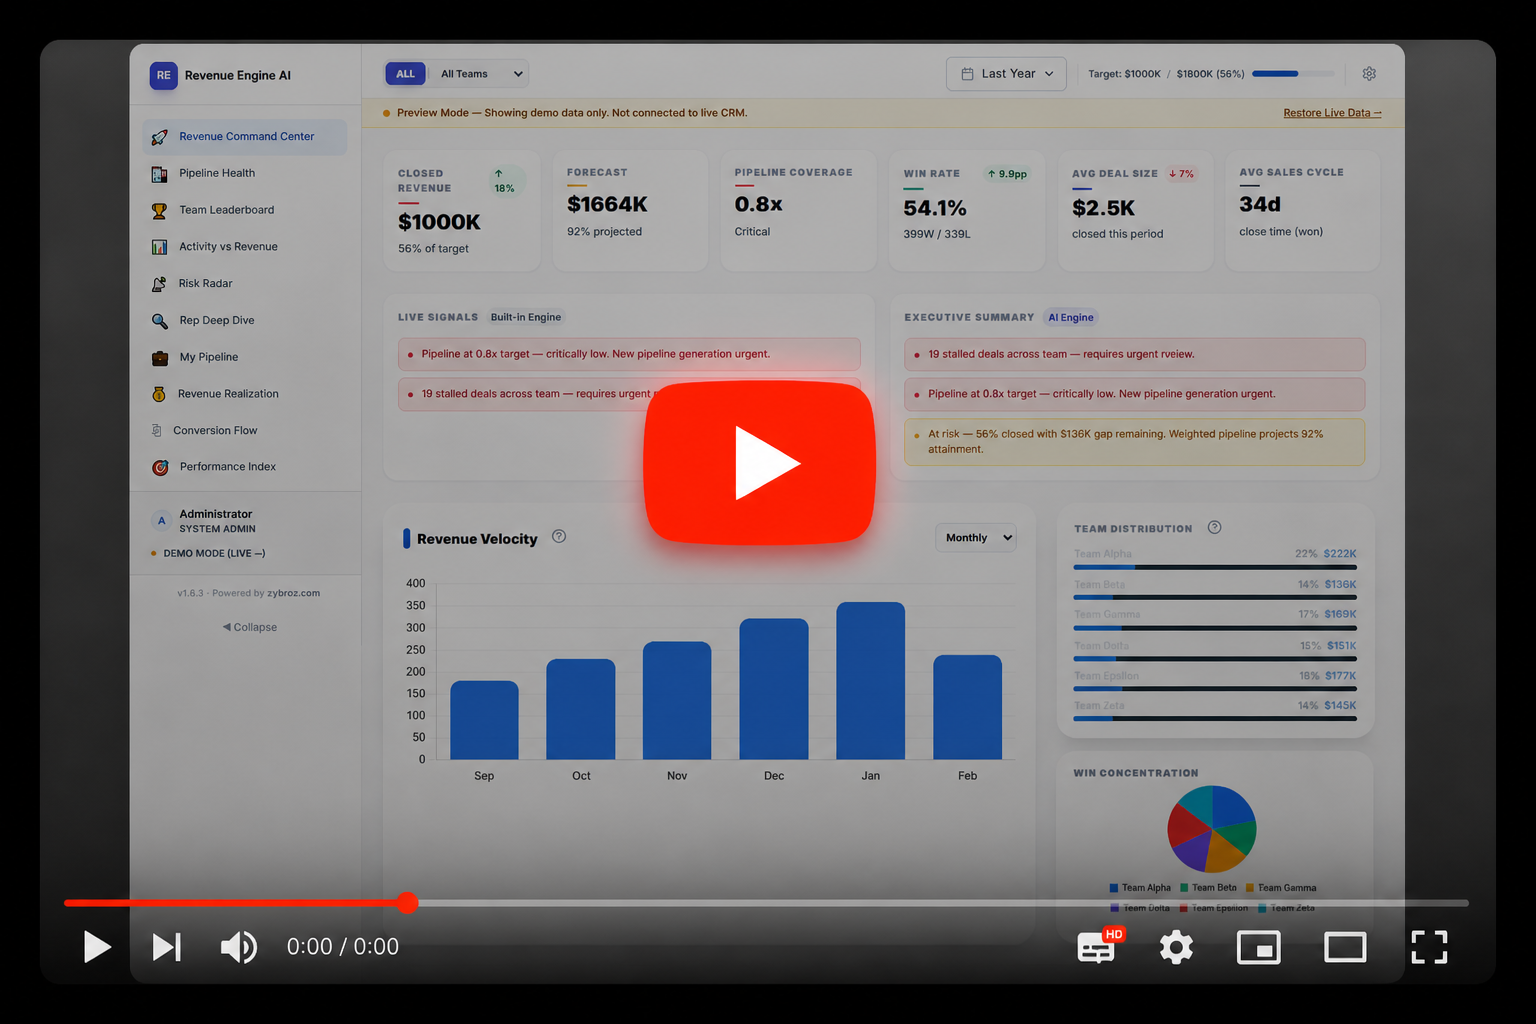The height and width of the screenshot is (1024, 1536).
Task: Click the Rep Deep Dive magnifier icon
Action: coord(159,321)
